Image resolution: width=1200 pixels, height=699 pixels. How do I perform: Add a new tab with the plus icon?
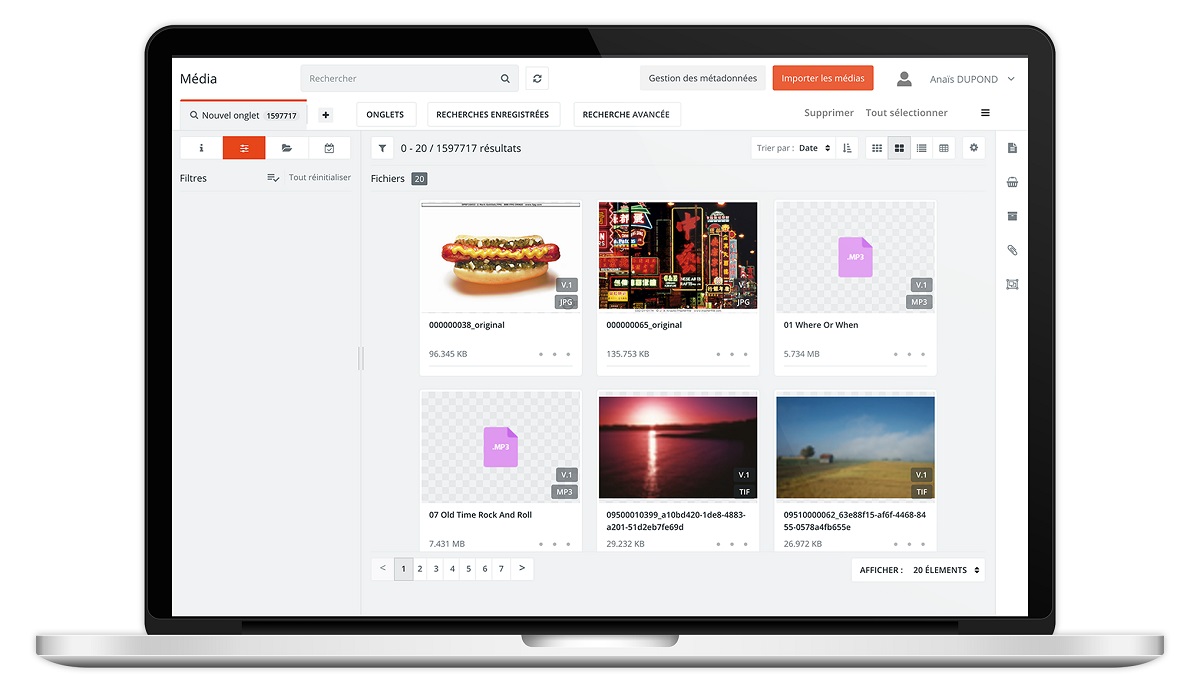tap(325, 115)
